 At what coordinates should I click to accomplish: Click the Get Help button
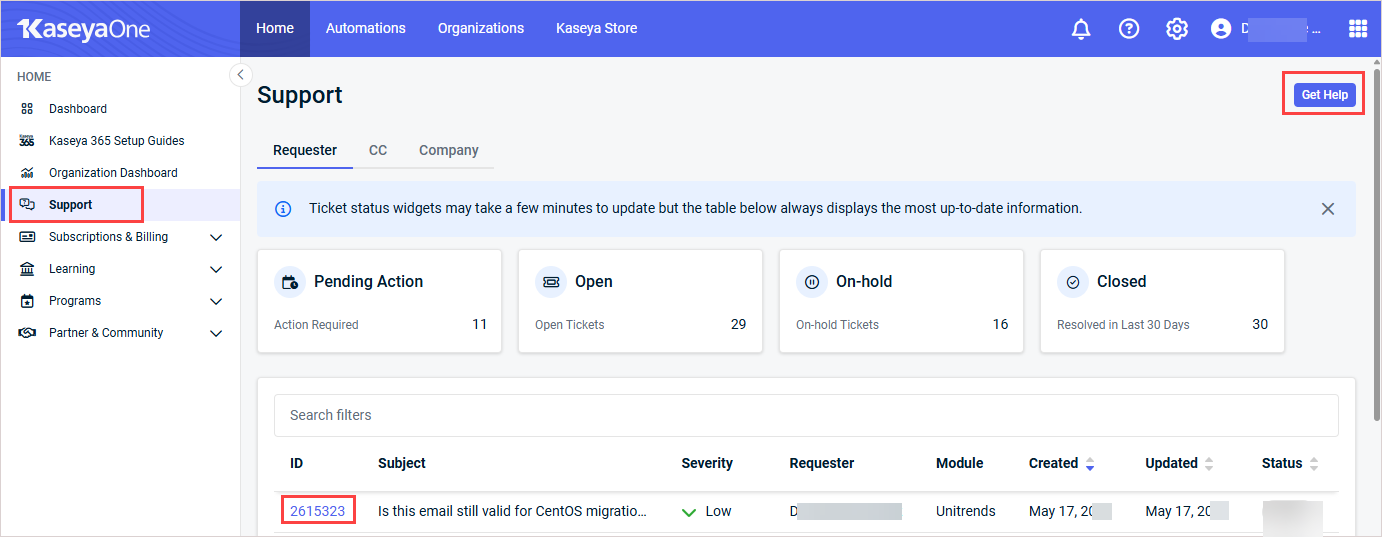coord(1324,95)
